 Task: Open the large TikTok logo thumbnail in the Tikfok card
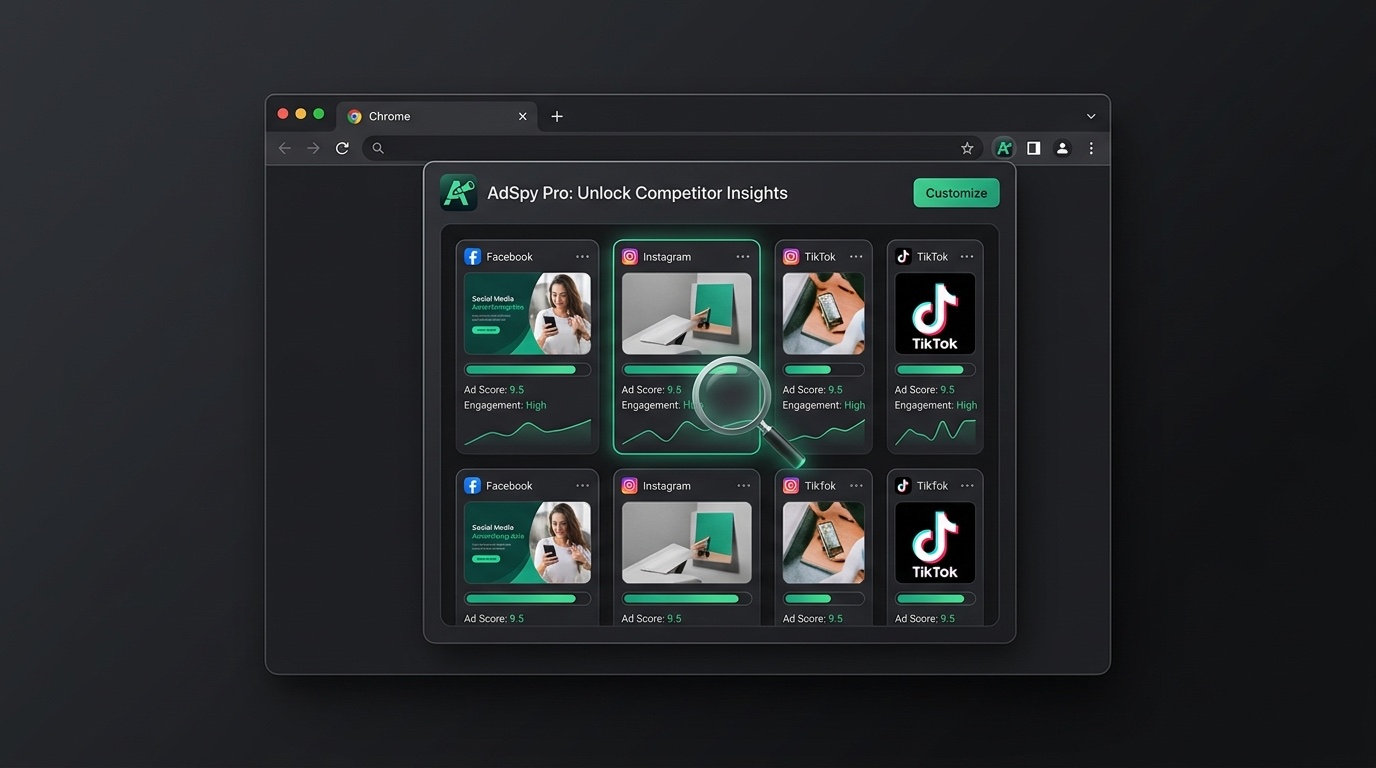tap(935, 543)
